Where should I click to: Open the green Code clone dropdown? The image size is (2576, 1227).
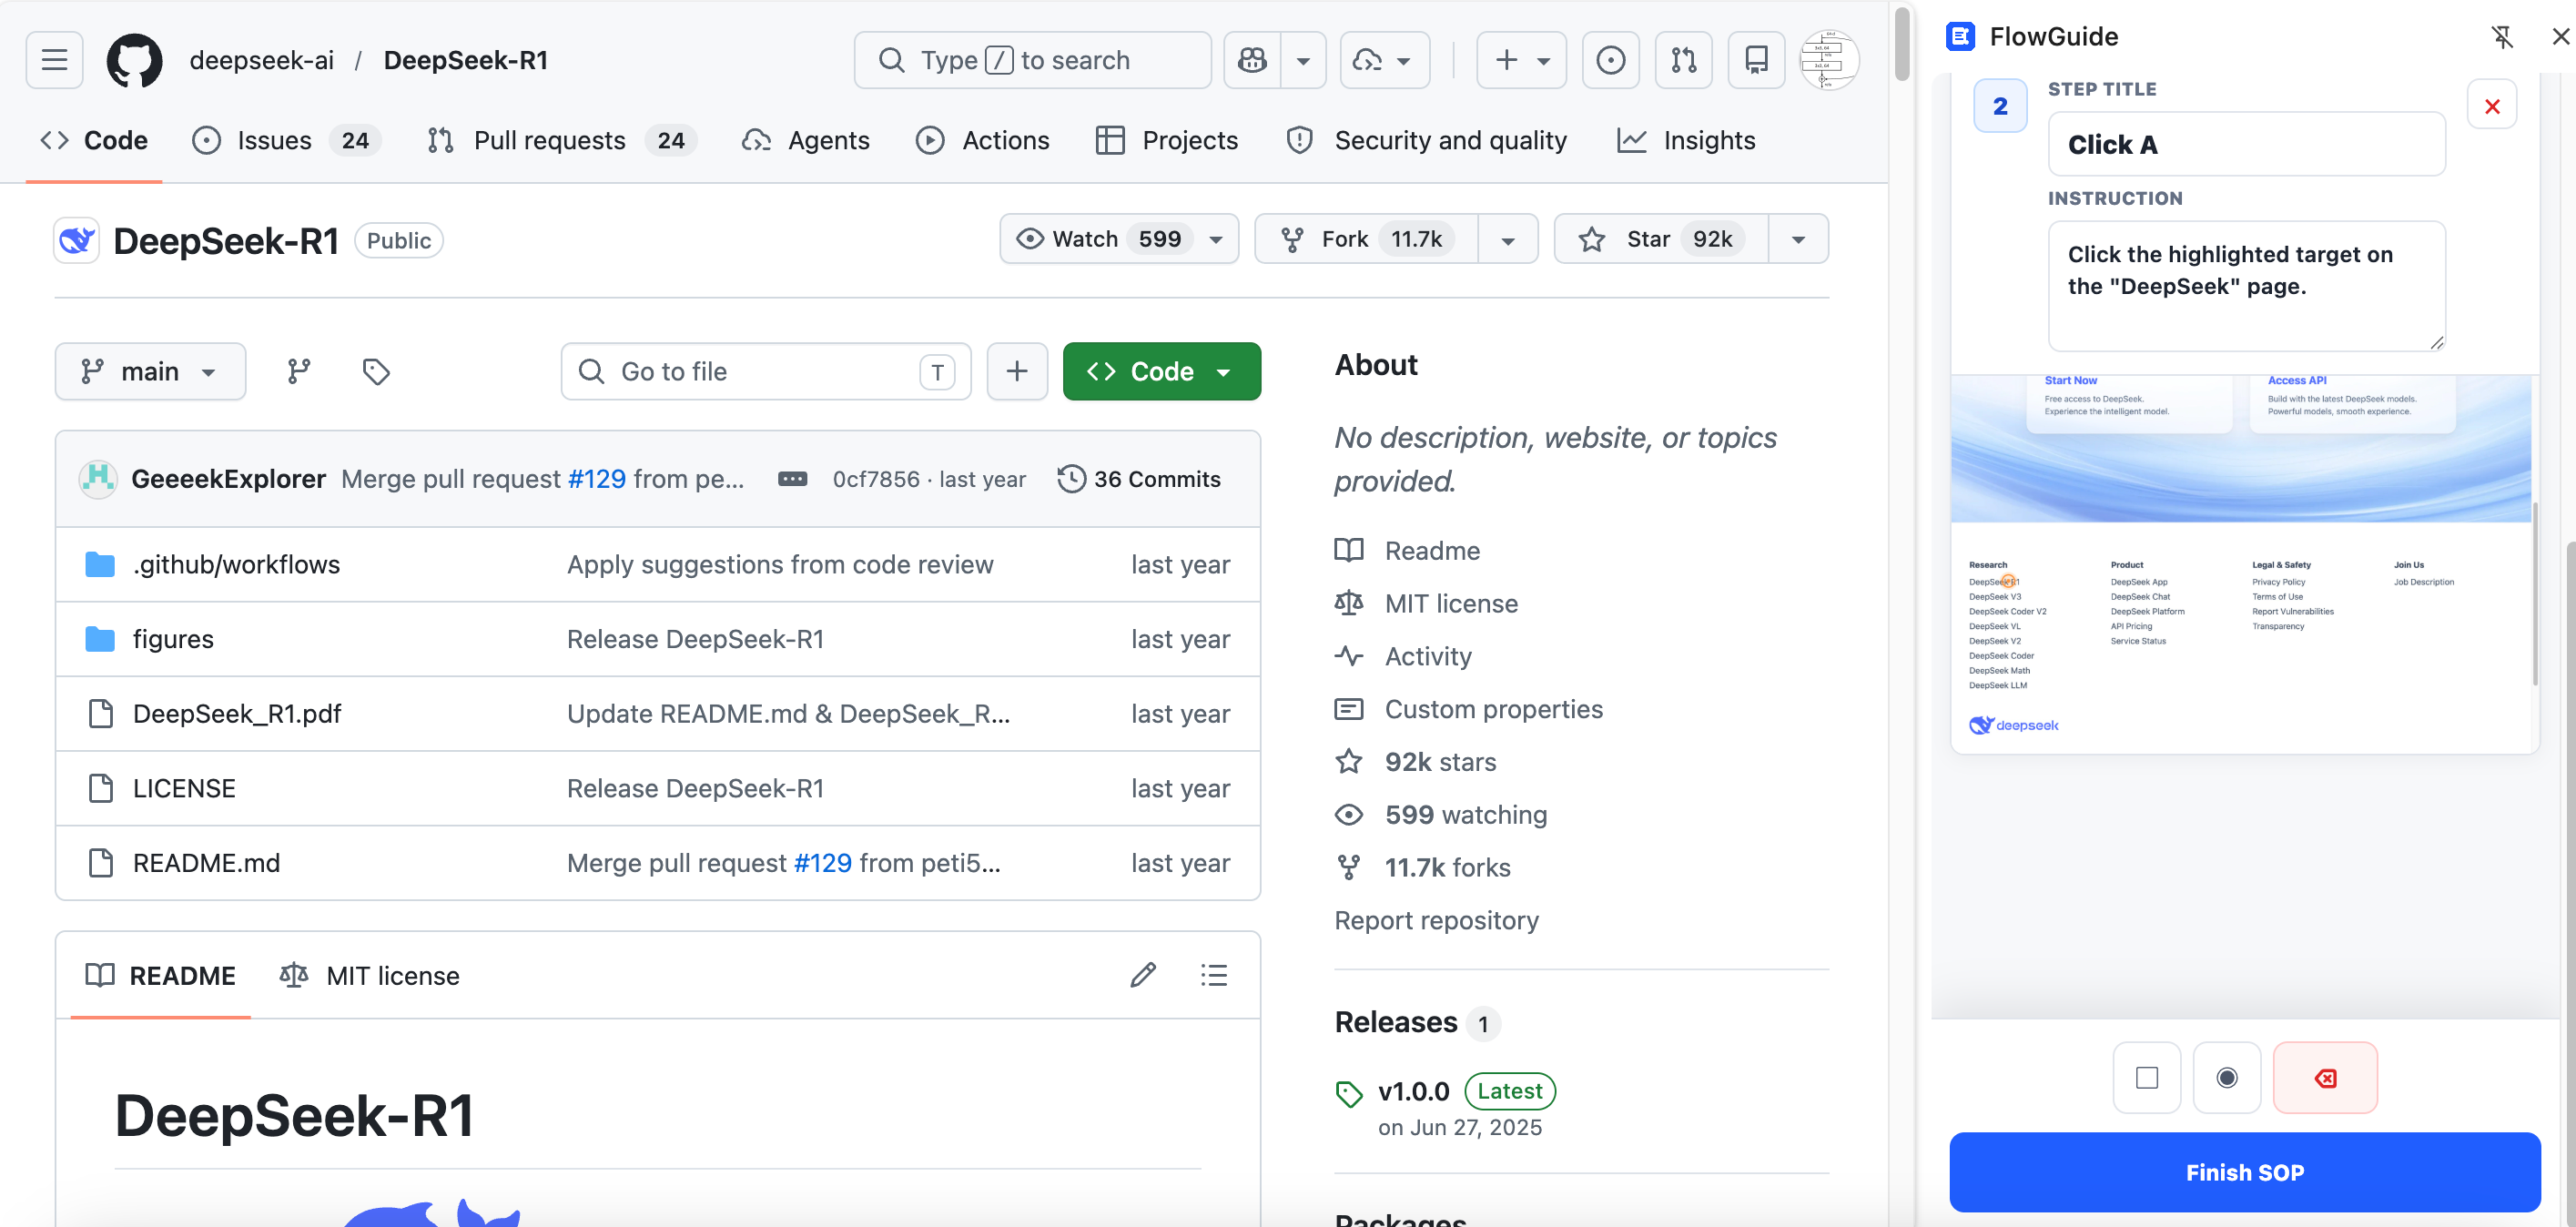[x=1161, y=371]
